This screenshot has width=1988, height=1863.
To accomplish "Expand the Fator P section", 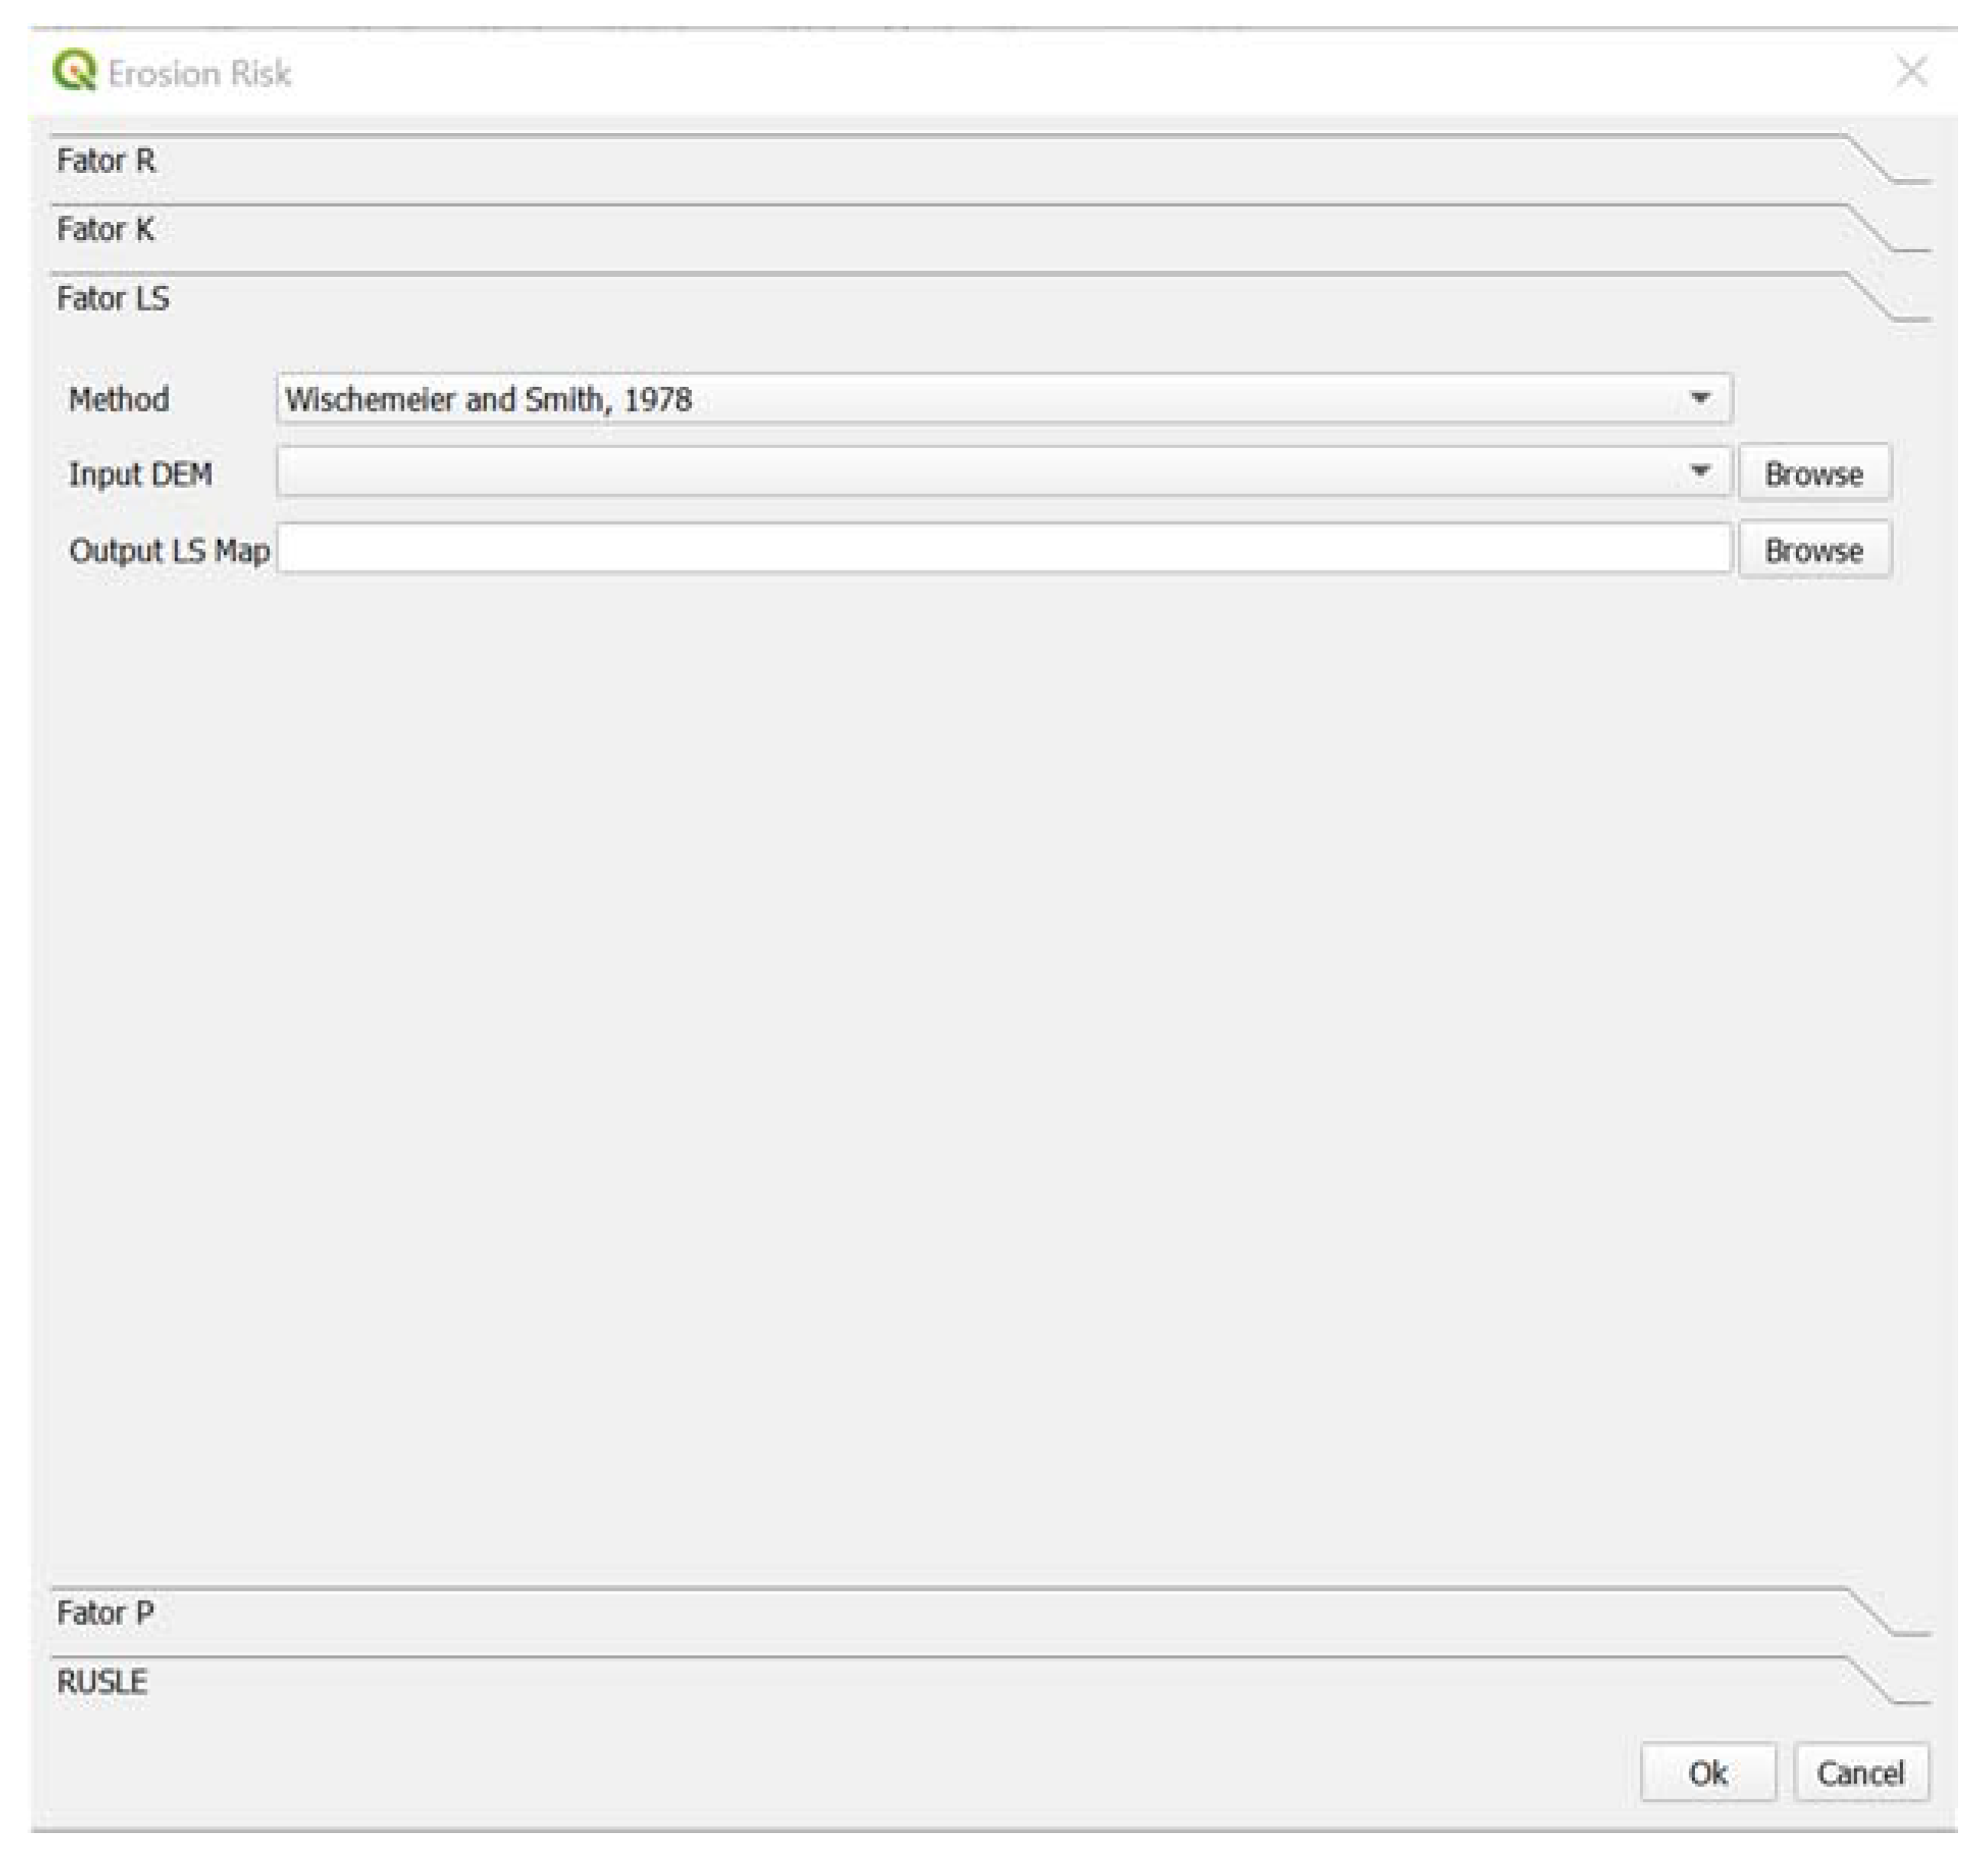I will [x=105, y=1612].
